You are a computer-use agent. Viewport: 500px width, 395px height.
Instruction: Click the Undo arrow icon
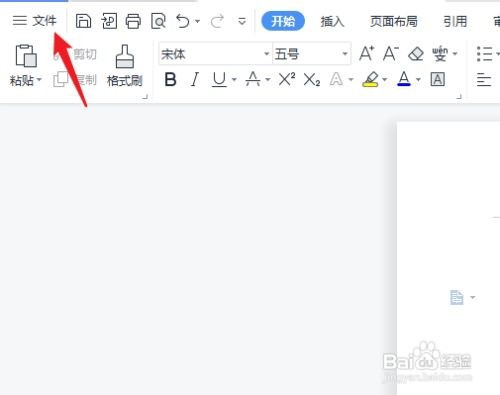tap(183, 21)
